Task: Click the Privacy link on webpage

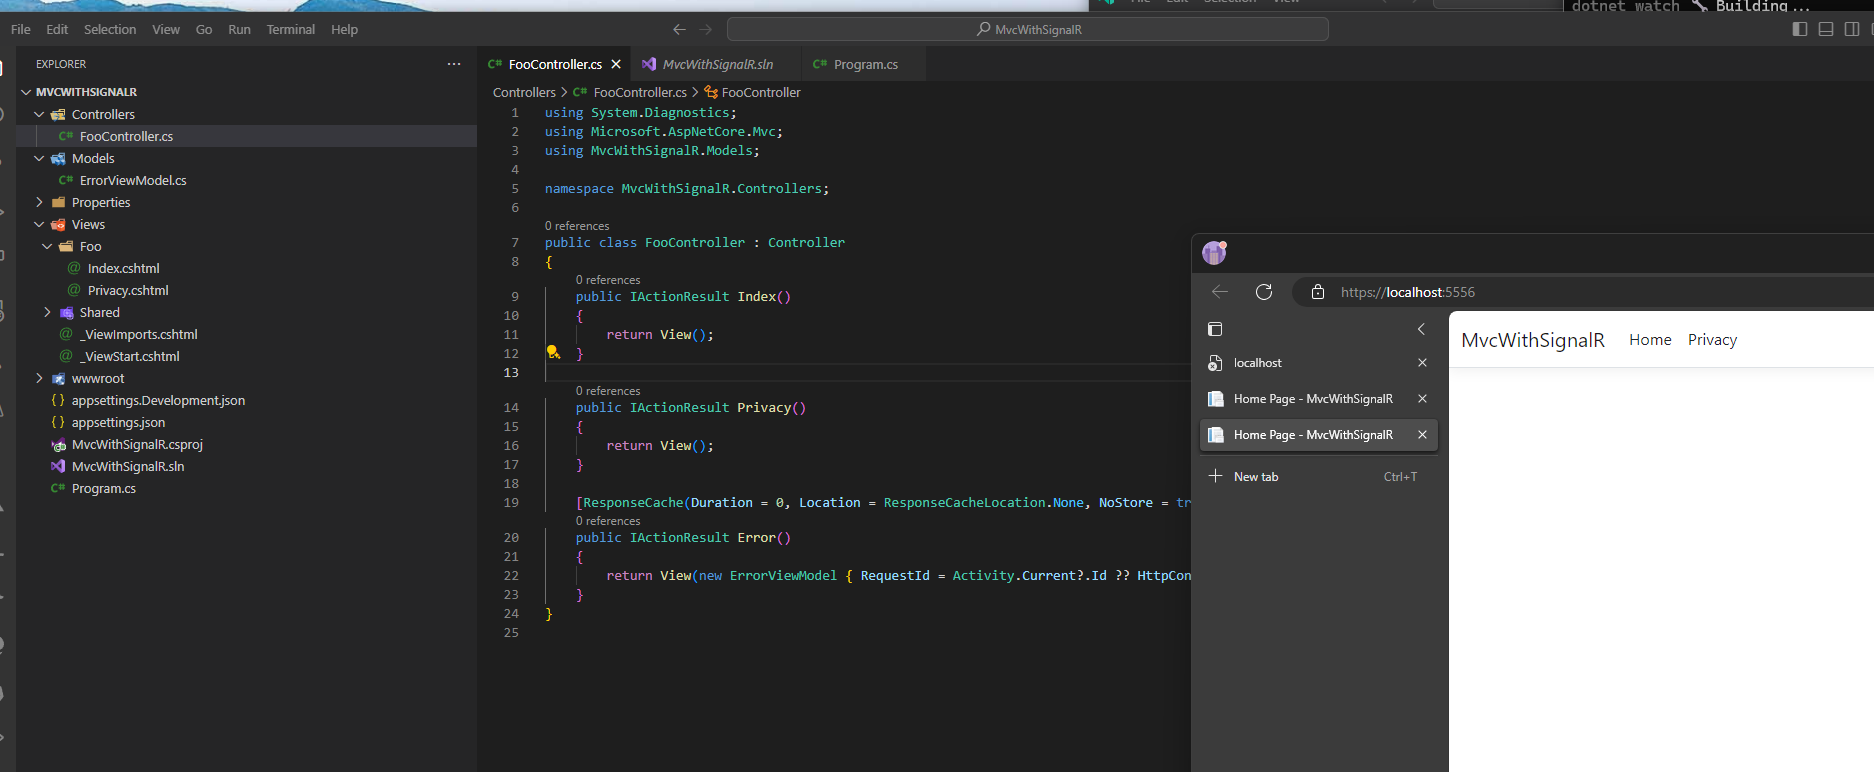Action: click(1712, 340)
